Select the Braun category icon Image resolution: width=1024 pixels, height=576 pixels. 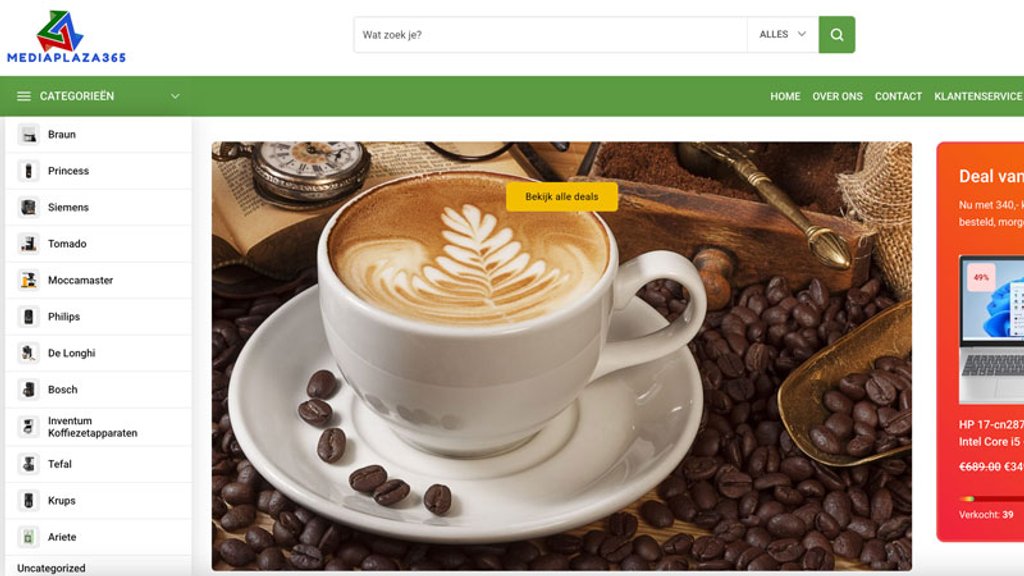point(28,135)
